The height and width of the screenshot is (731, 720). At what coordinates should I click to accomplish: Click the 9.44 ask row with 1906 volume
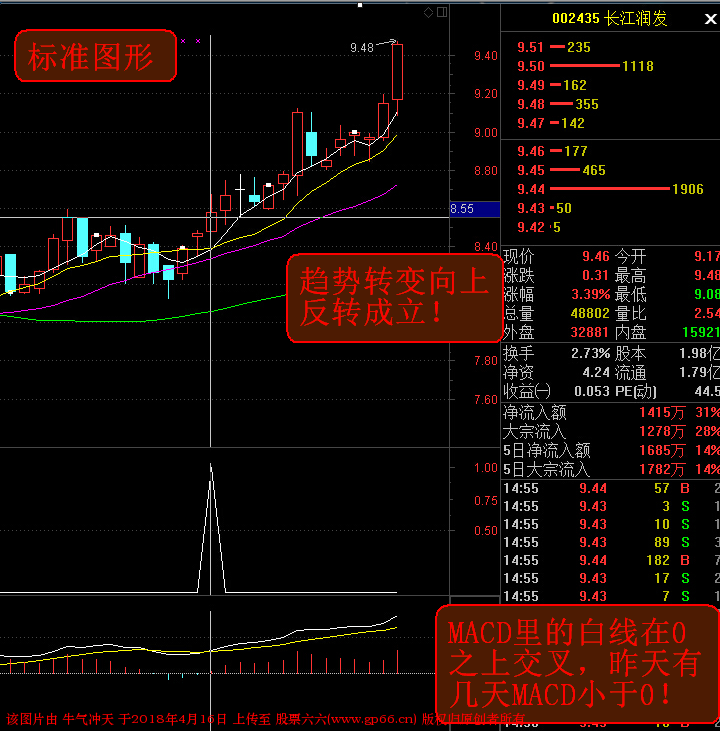click(610, 189)
